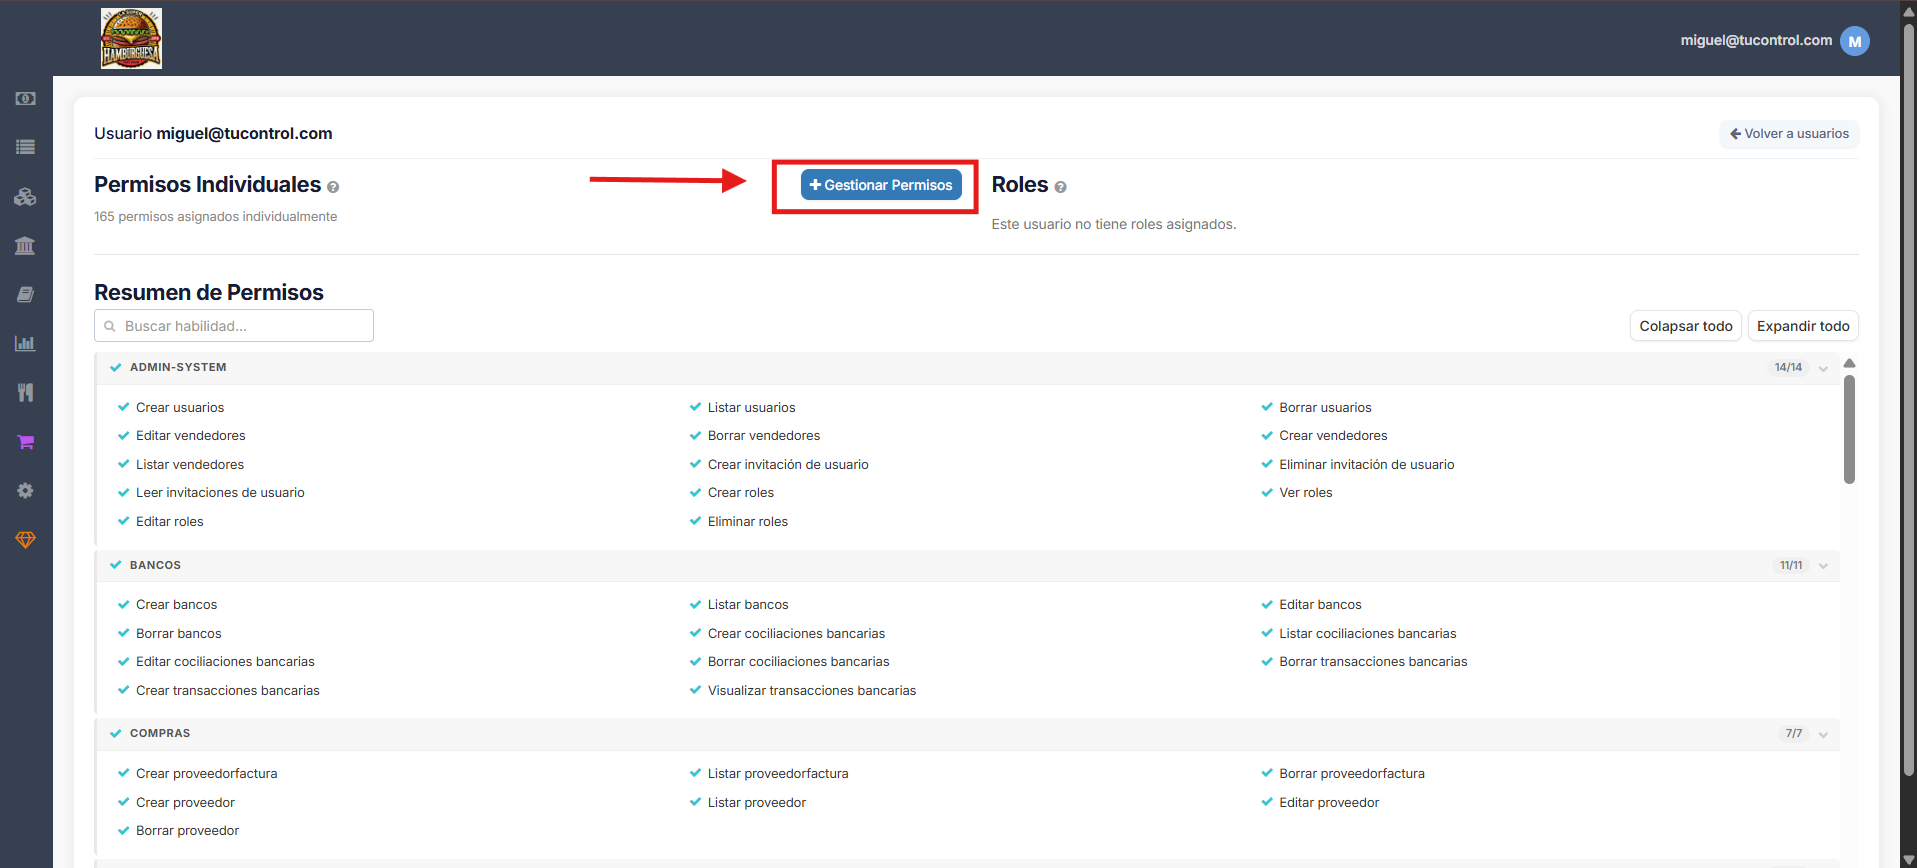Click the Listar bancos permission

point(748,604)
